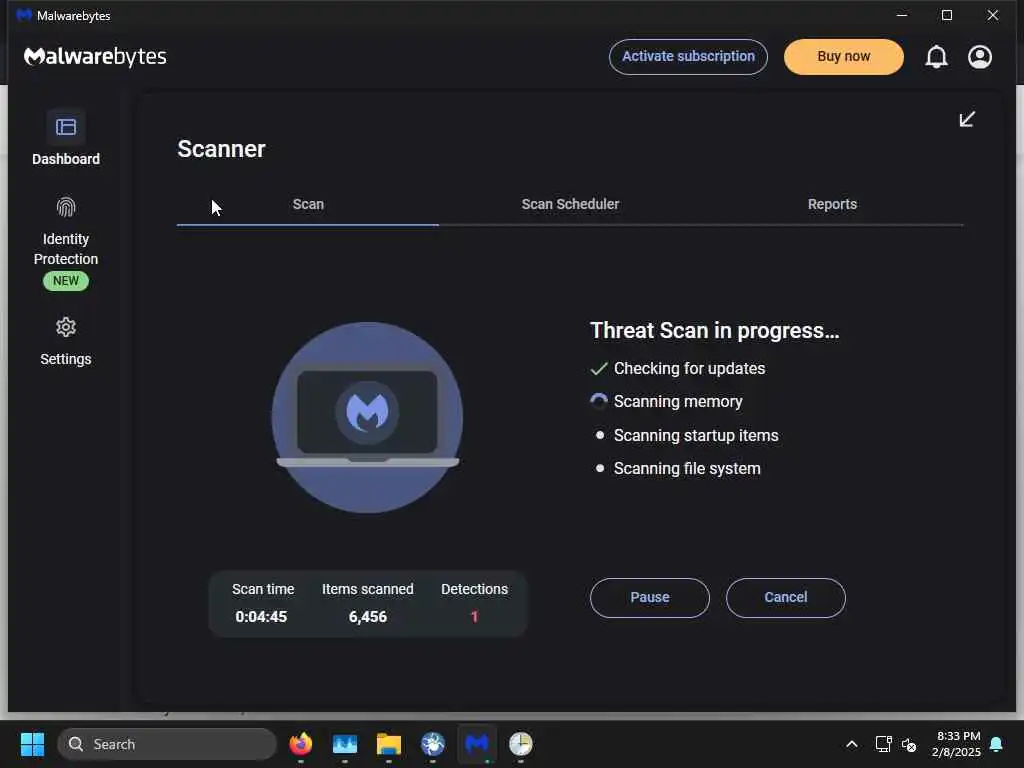This screenshot has height=768, width=1024.
Task: Open the globe app icon in taskbar
Action: point(432,744)
